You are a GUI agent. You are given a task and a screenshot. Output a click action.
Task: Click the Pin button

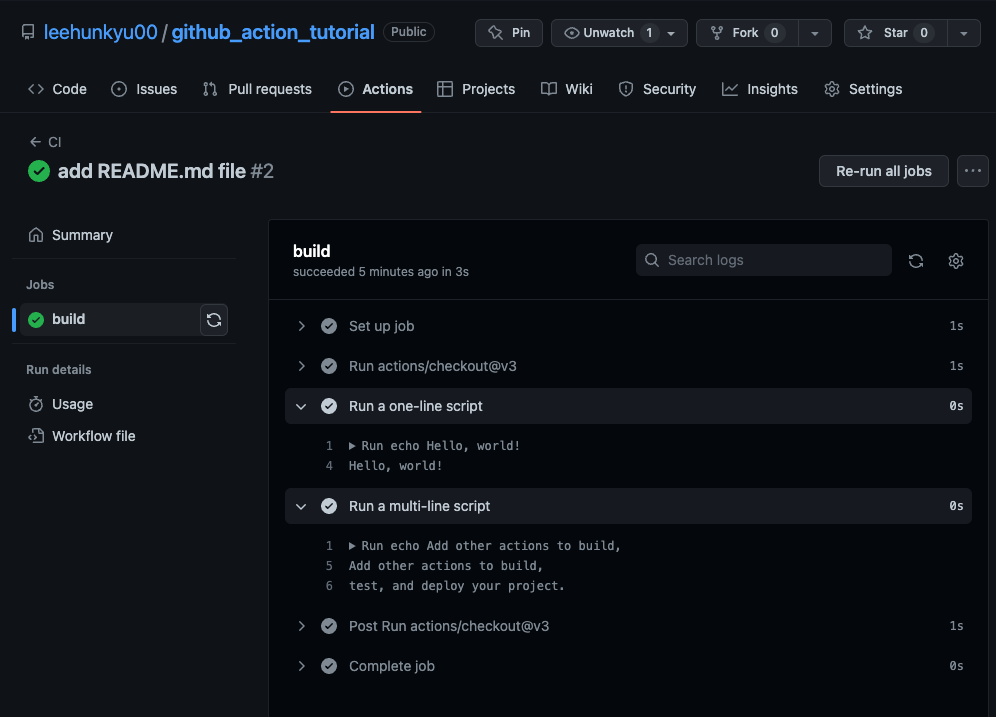coord(509,33)
